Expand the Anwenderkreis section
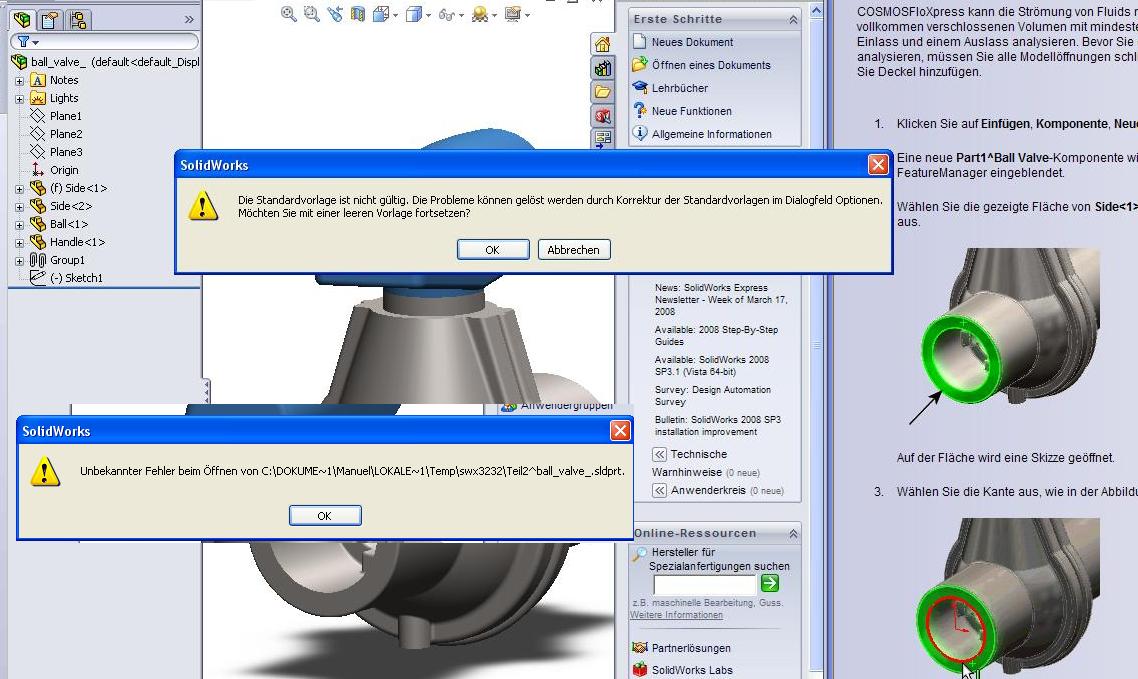Screen dimensions: 1138x679 click(x=659, y=490)
